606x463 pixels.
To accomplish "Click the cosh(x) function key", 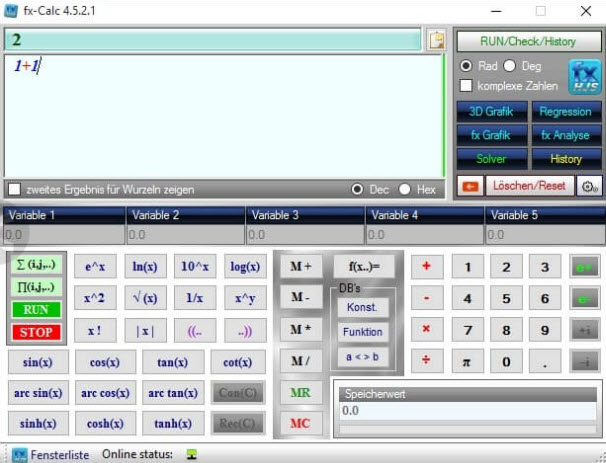I will tap(105, 424).
